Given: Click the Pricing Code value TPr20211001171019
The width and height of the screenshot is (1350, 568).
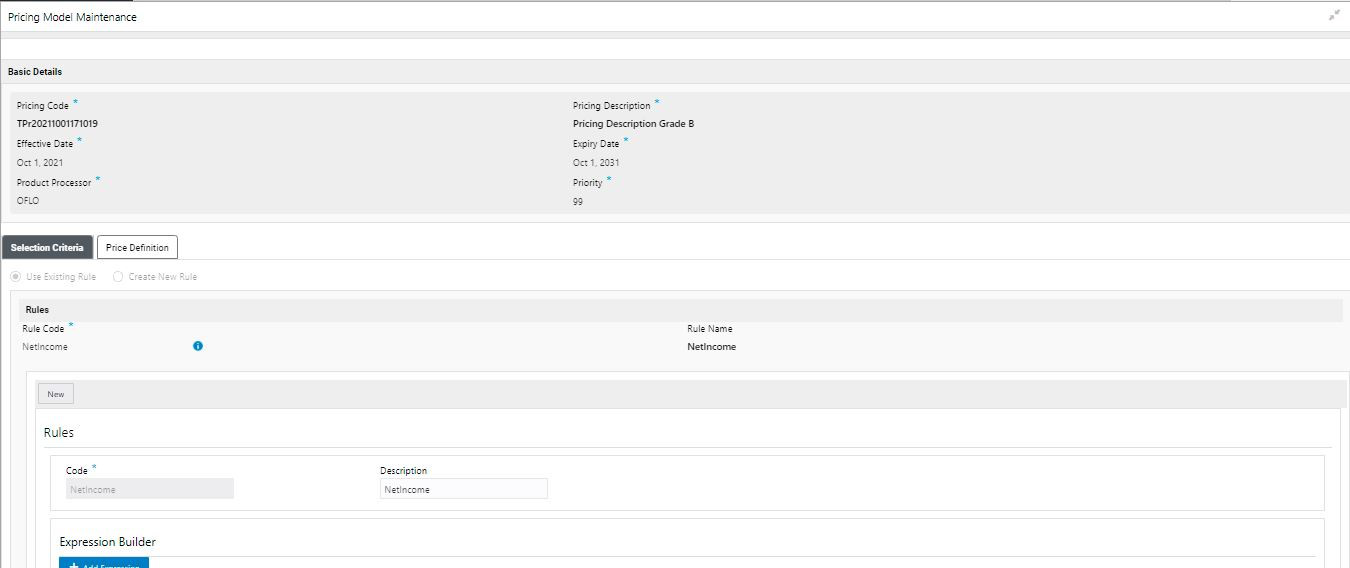Looking at the screenshot, I should click(x=57, y=124).
